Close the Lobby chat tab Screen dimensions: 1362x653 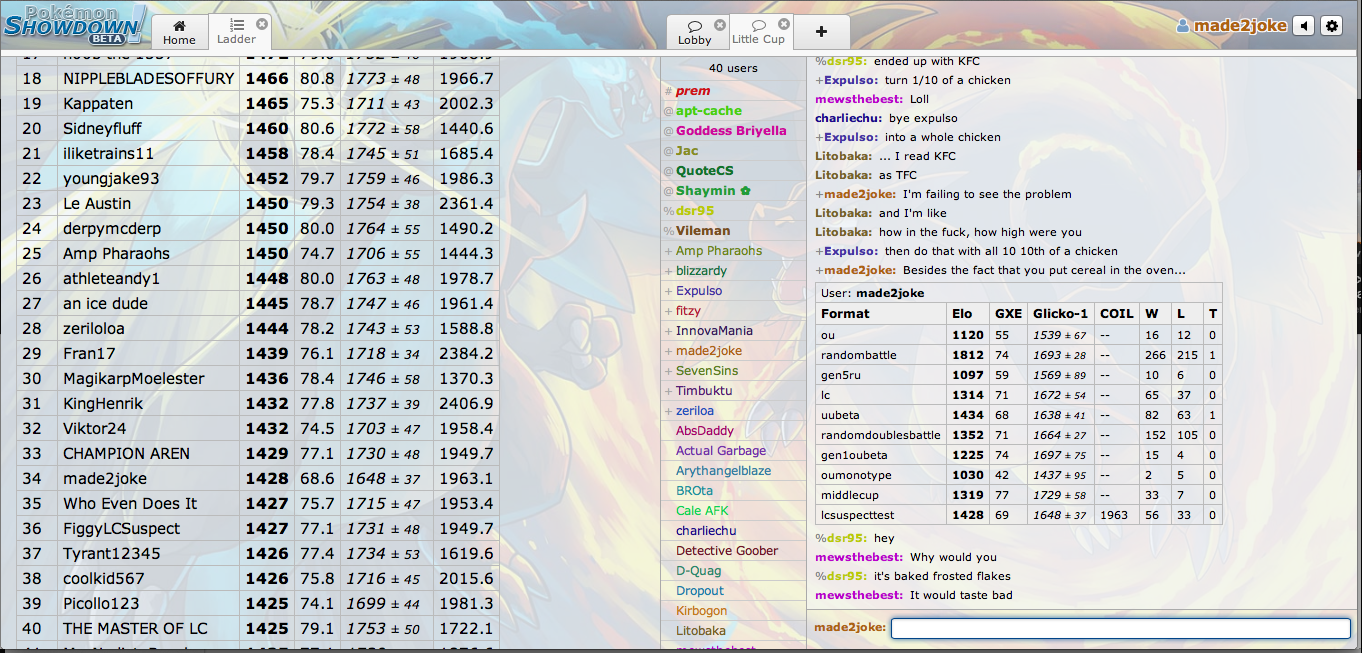[x=720, y=24]
